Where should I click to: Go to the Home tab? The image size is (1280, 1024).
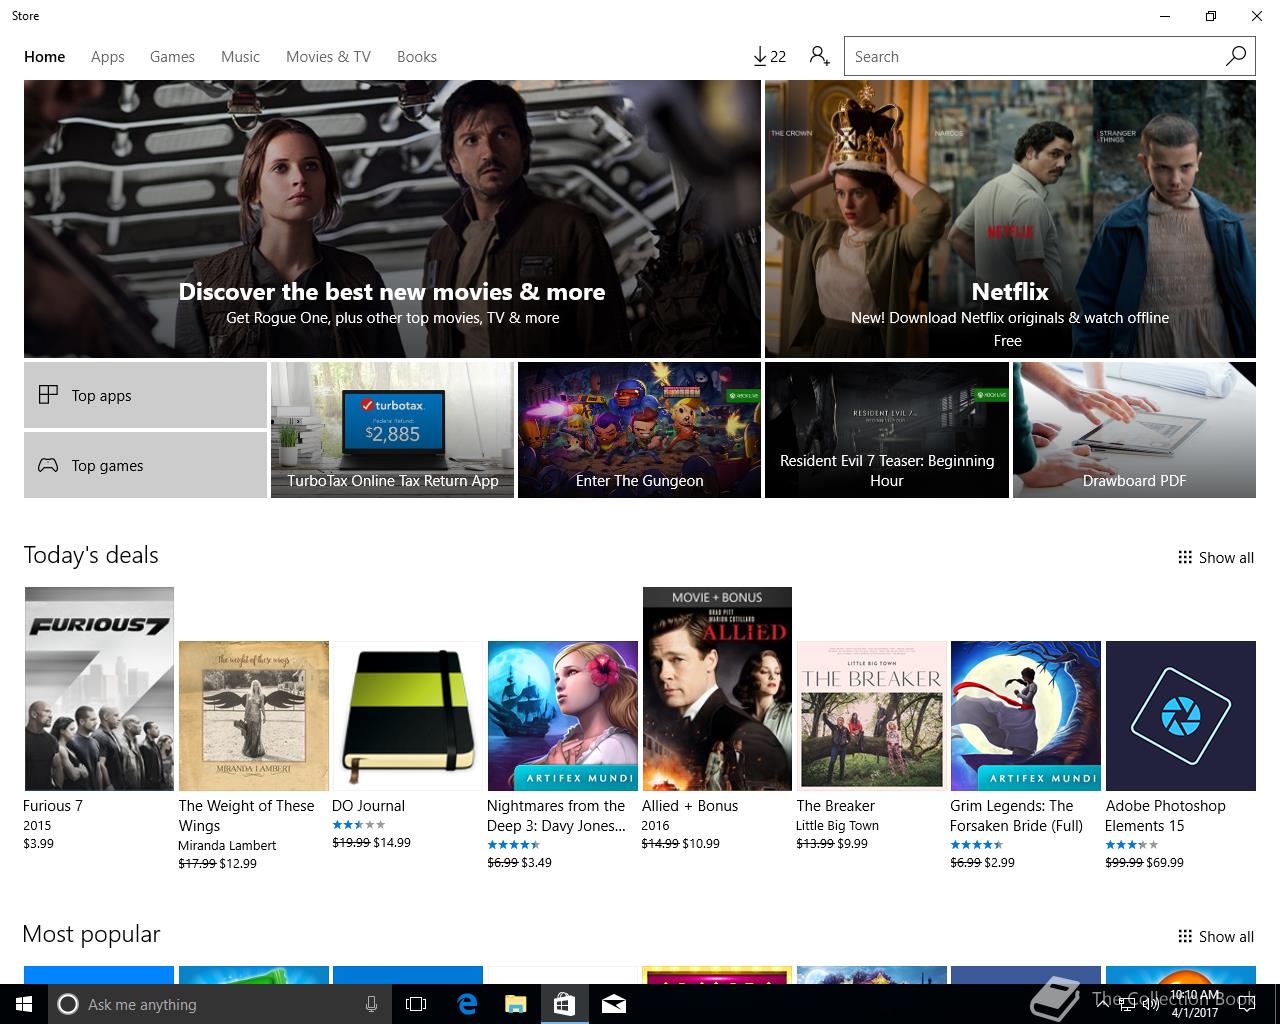click(45, 57)
